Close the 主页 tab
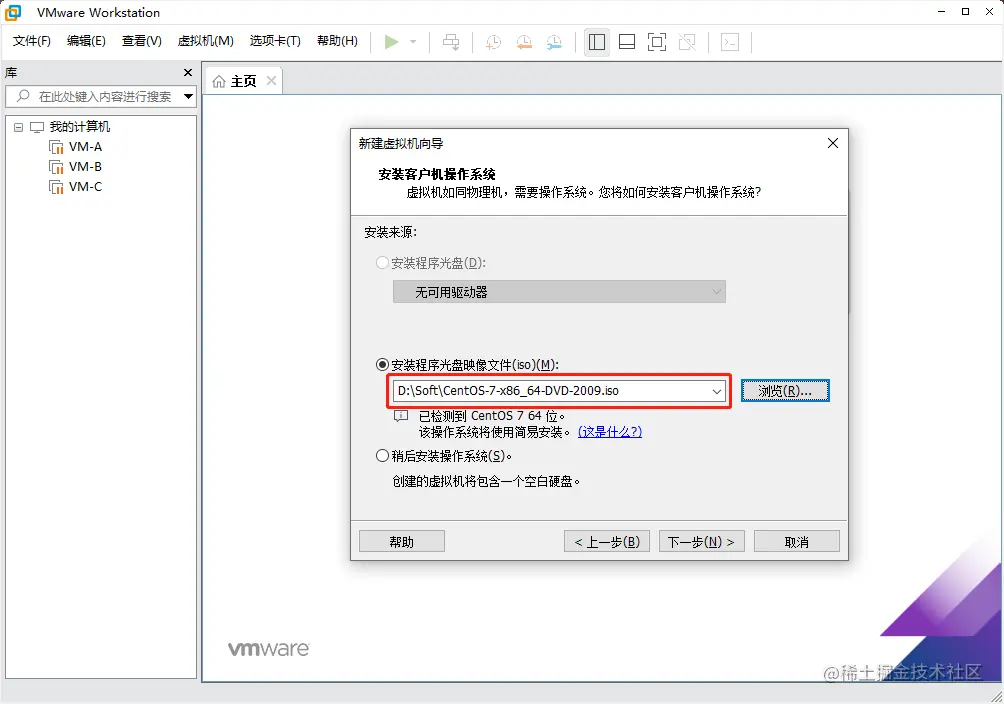Image resolution: width=1004 pixels, height=704 pixels. point(271,81)
